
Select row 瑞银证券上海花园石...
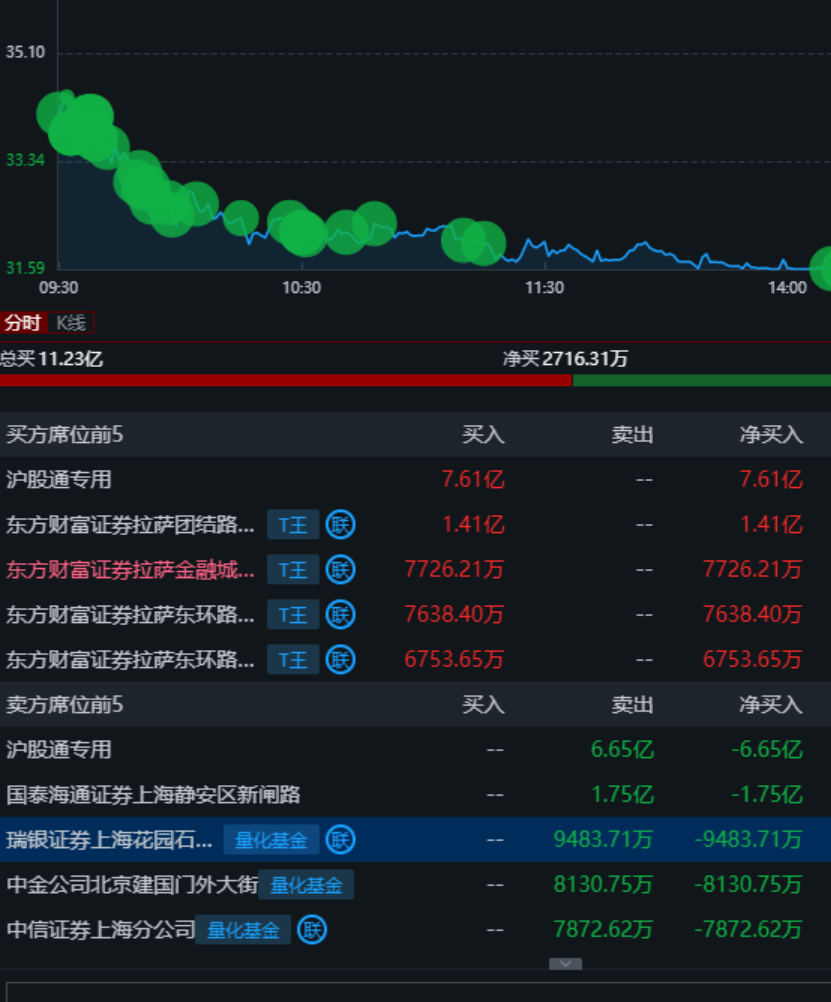coord(416,840)
